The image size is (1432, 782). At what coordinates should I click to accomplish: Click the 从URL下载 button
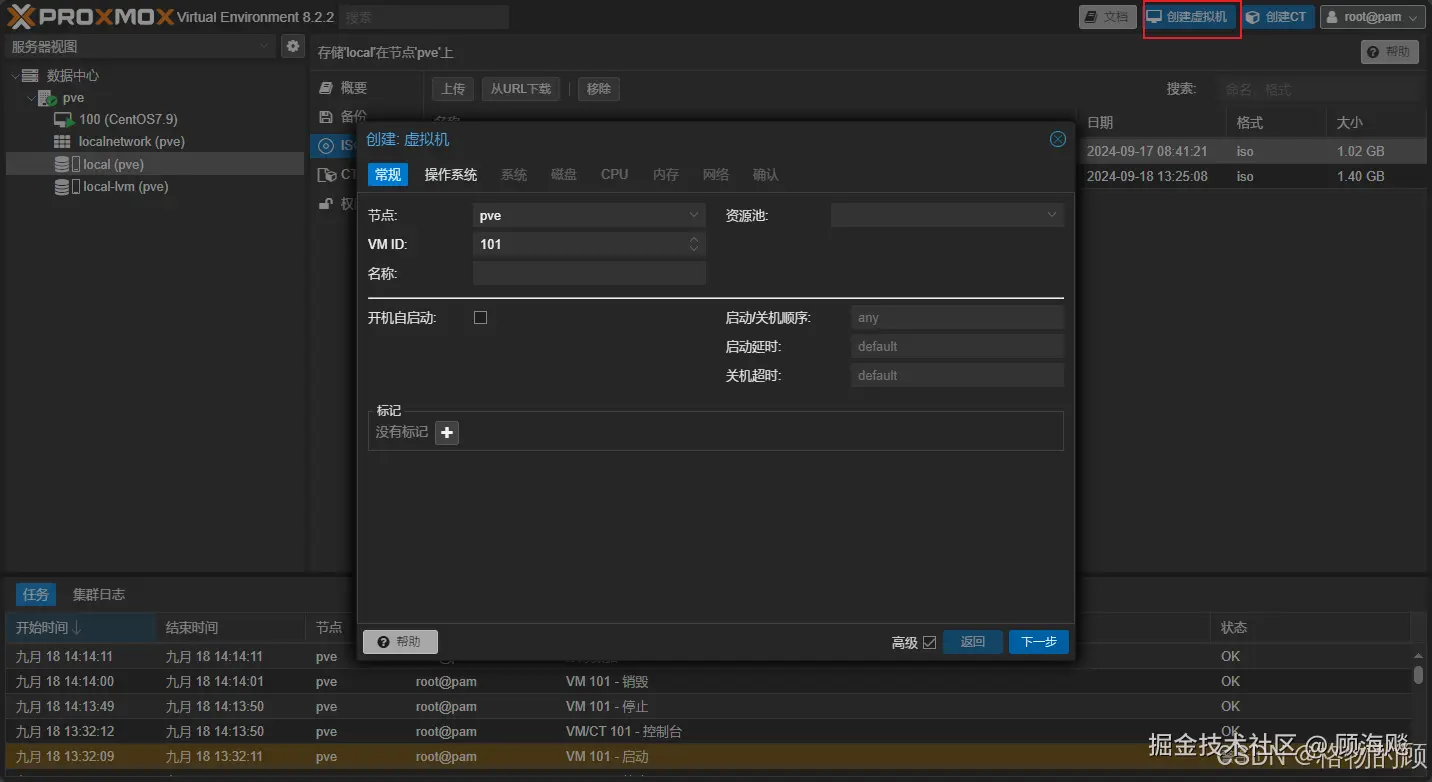[521, 89]
